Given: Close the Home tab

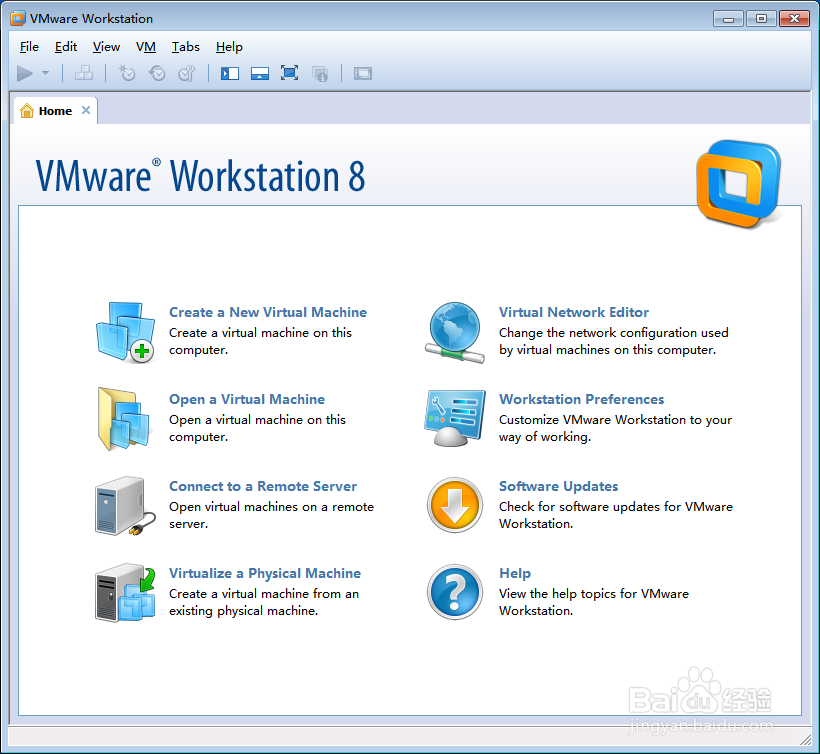Looking at the screenshot, I should [x=86, y=110].
